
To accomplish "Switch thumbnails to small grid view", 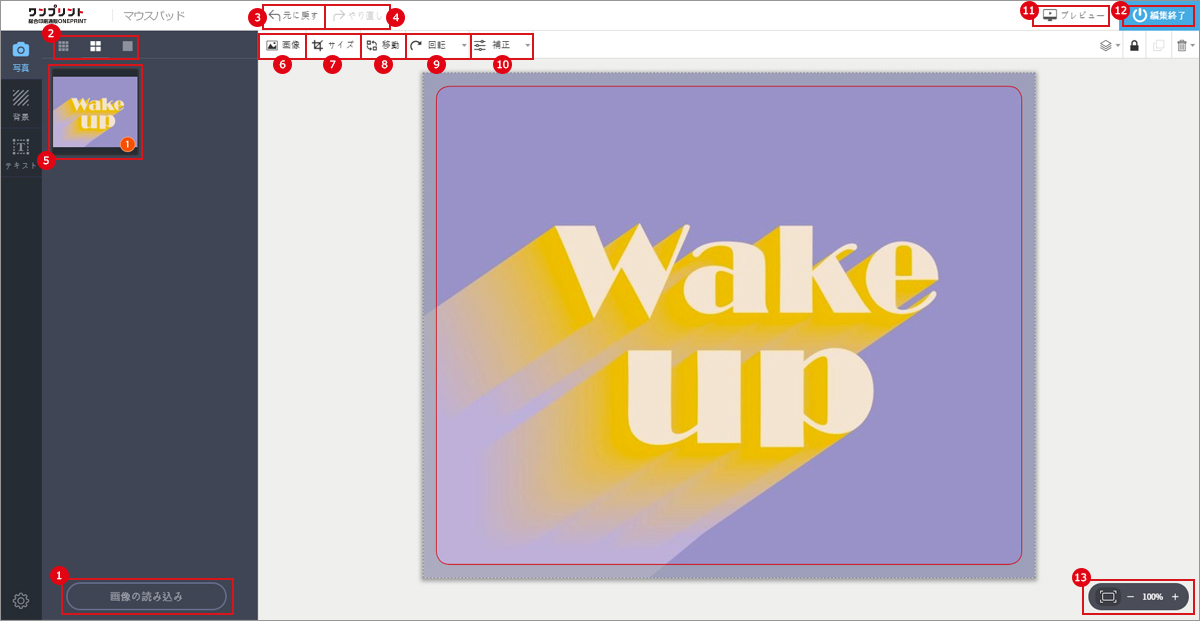I will point(64,46).
